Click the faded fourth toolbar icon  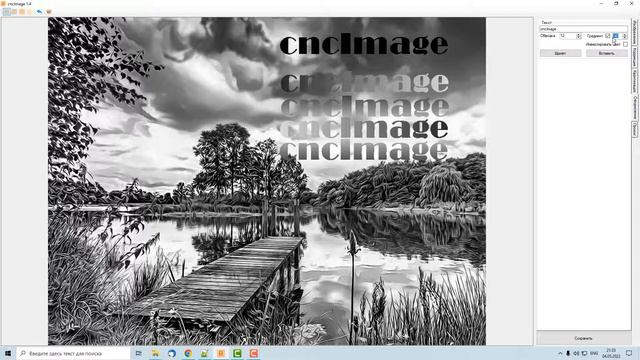point(30,12)
